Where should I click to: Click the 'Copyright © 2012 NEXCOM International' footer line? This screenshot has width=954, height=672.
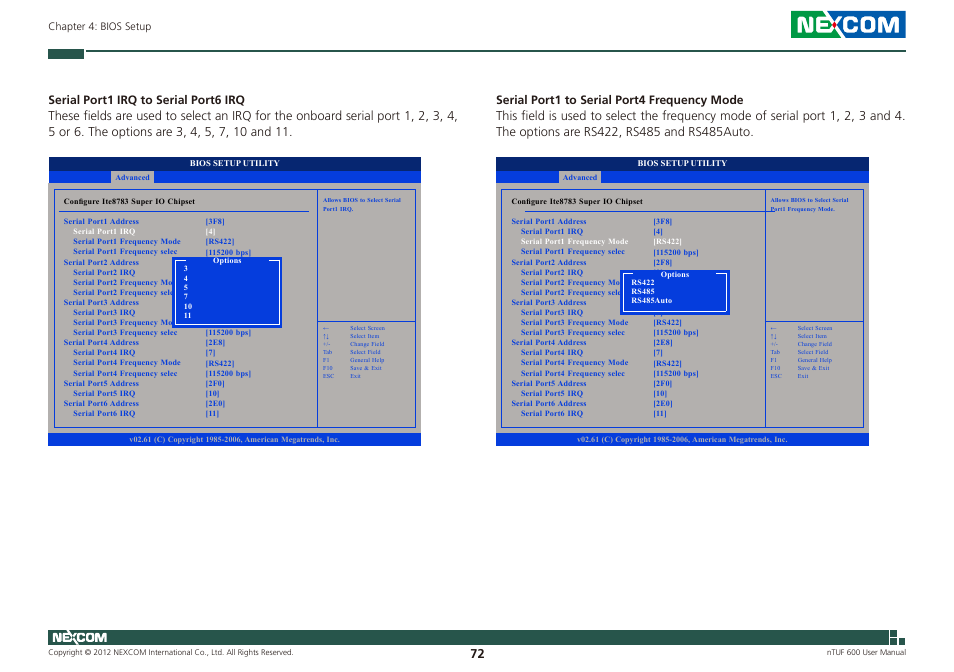coord(170,652)
